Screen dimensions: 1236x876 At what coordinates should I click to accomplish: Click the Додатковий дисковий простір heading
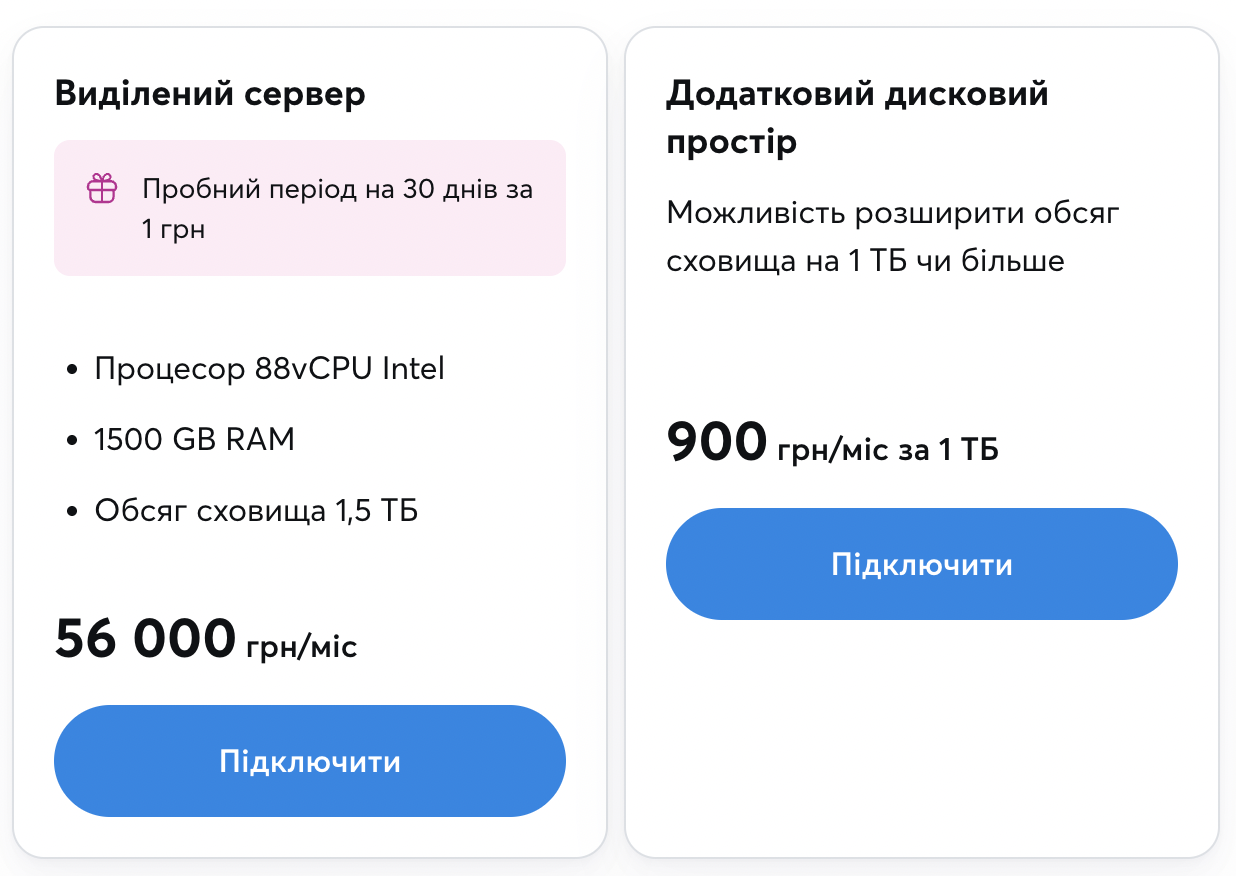857,117
